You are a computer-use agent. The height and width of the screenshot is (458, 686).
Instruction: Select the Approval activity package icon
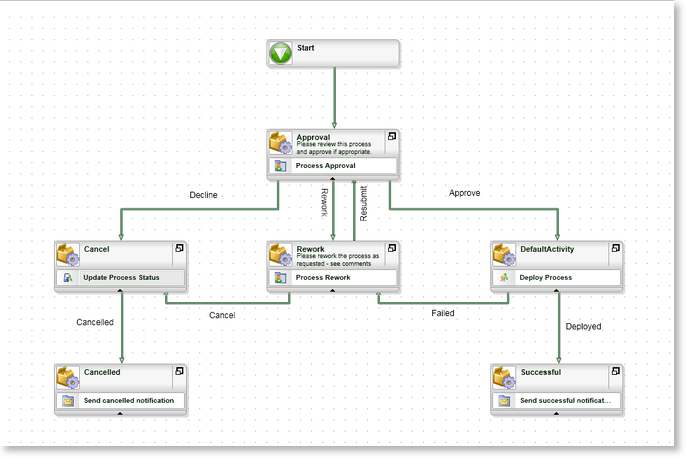click(x=280, y=143)
